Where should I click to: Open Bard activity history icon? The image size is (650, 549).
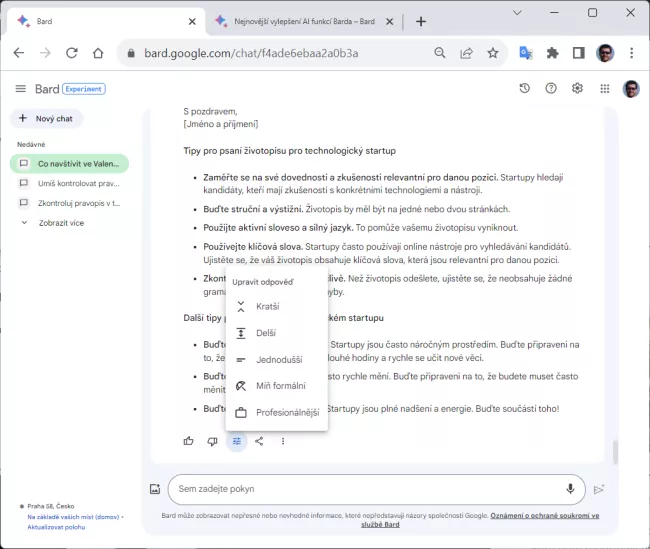coord(524,88)
